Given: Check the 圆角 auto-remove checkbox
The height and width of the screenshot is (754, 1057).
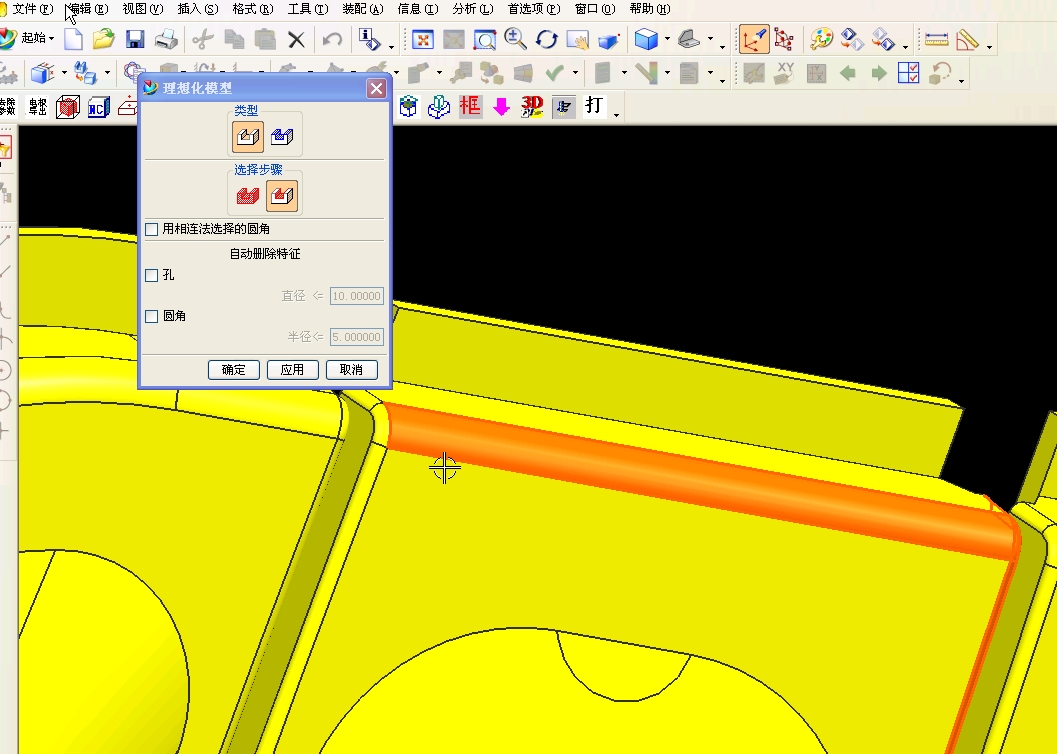Looking at the screenshot, I should [152, 316].
